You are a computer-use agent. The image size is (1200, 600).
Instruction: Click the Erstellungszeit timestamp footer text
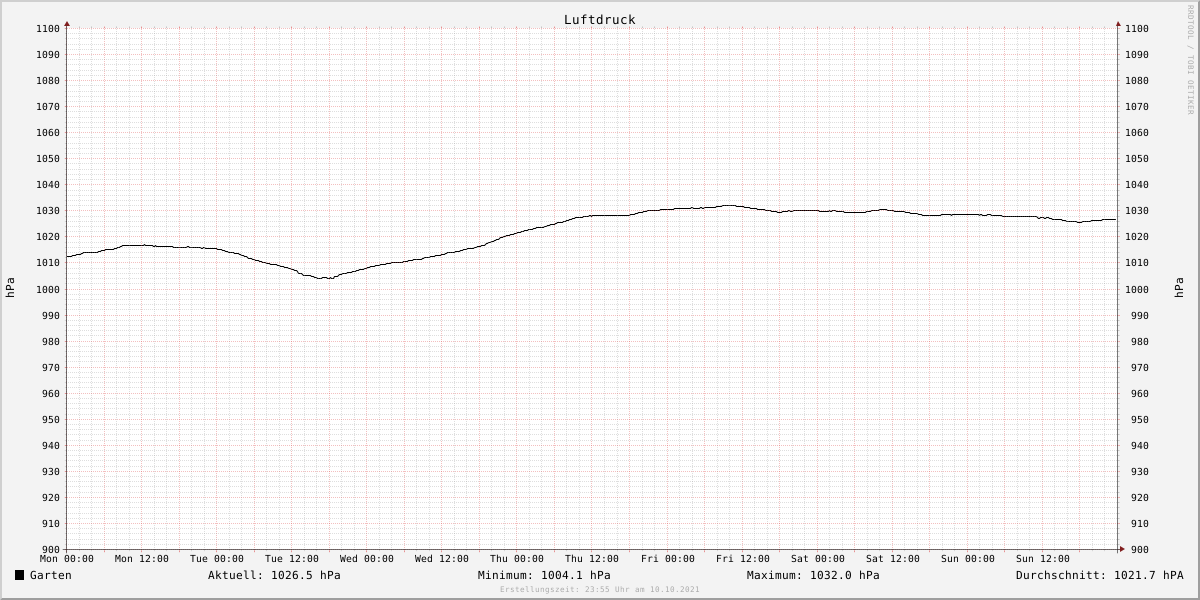pos(600,589)
